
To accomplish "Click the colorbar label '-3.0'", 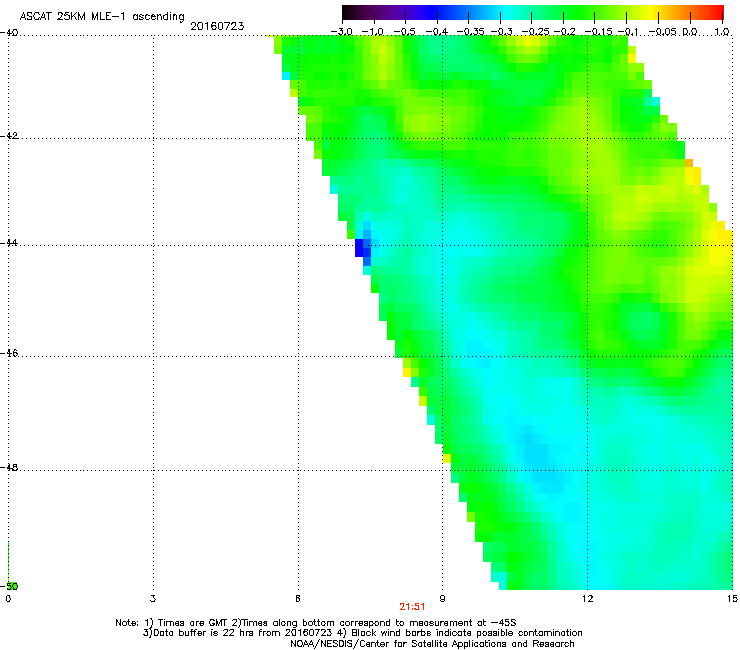I will click(342, 32).
